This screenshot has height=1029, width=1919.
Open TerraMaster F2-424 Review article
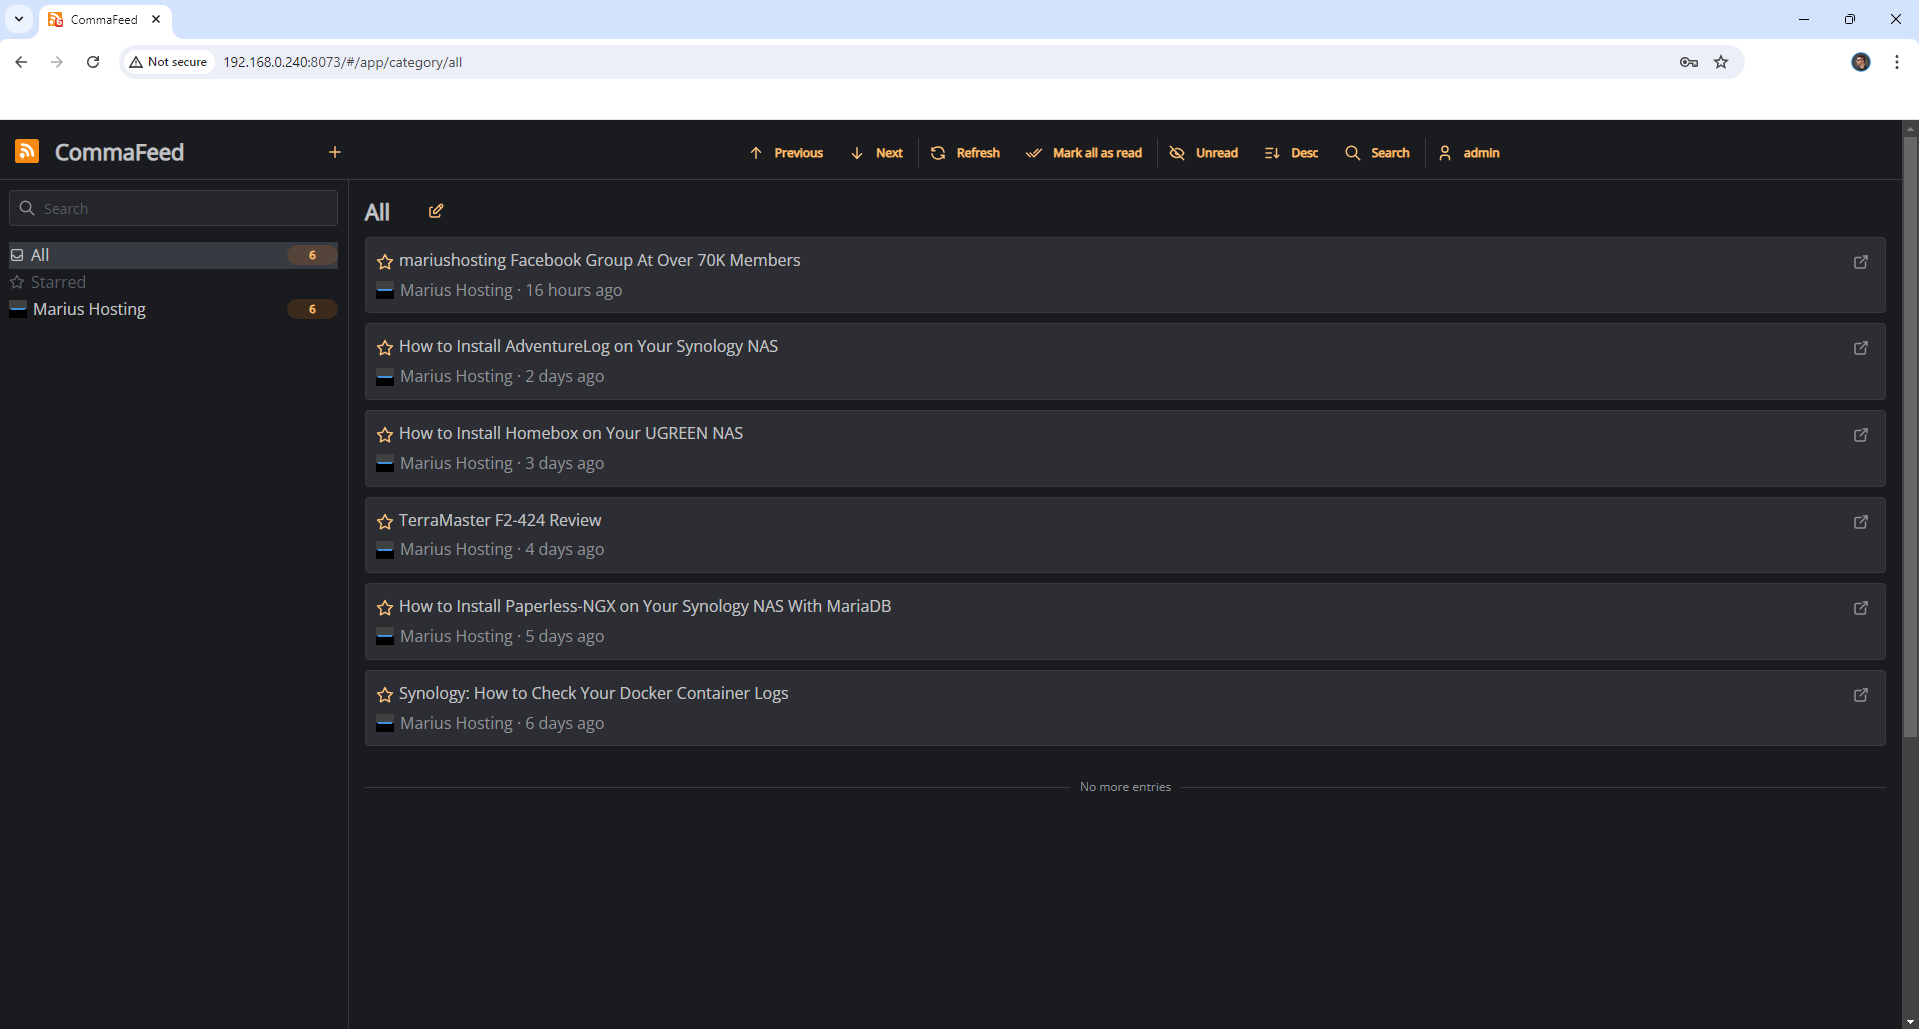[x=500, y=520]
